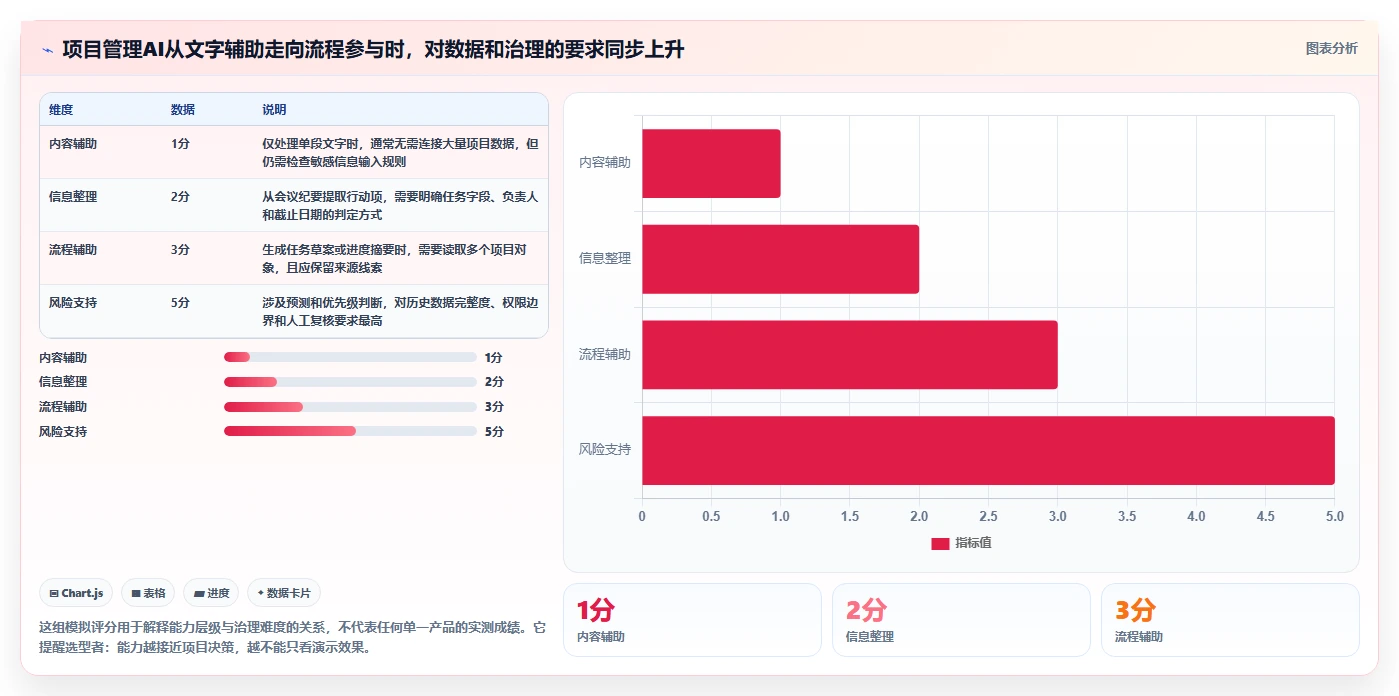Select the 进度 tag chip
Image resolution: width=1399 pixels, height=696 pixels.
click(211, 593)
